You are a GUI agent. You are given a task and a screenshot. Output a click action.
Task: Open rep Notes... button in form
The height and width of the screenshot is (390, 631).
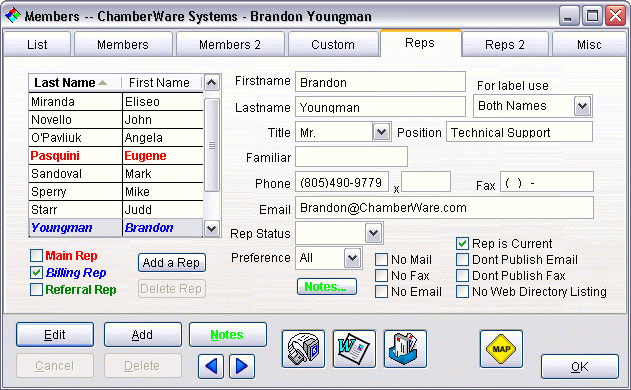pos(327,287)
